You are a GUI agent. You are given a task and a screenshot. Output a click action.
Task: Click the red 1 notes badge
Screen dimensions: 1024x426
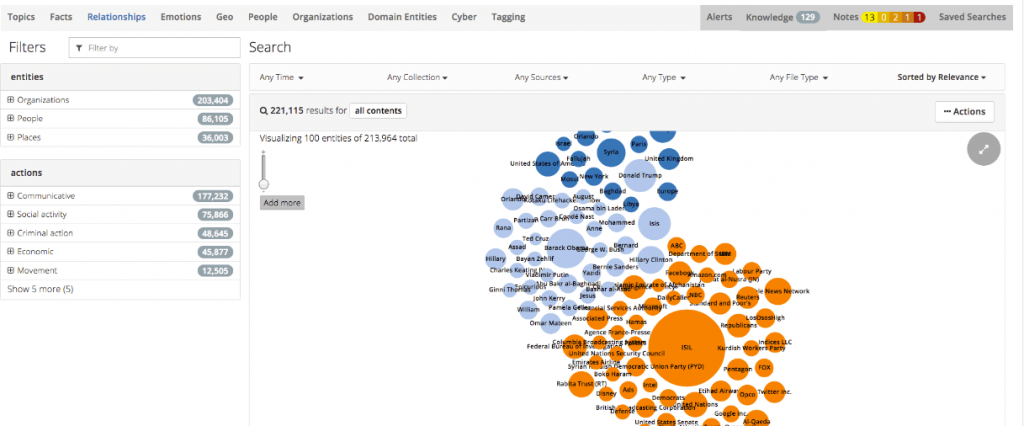pos(919,18)
